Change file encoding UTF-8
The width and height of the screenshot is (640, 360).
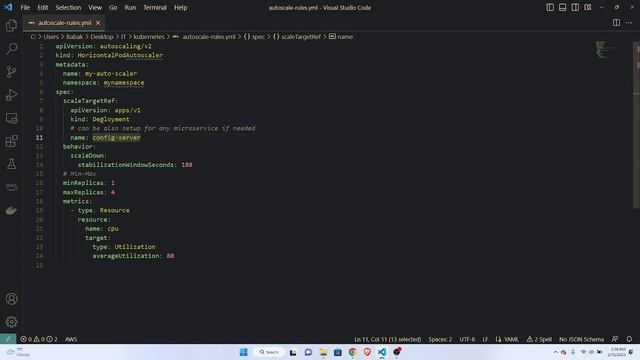pyautogui.click(x=467, y=339)
